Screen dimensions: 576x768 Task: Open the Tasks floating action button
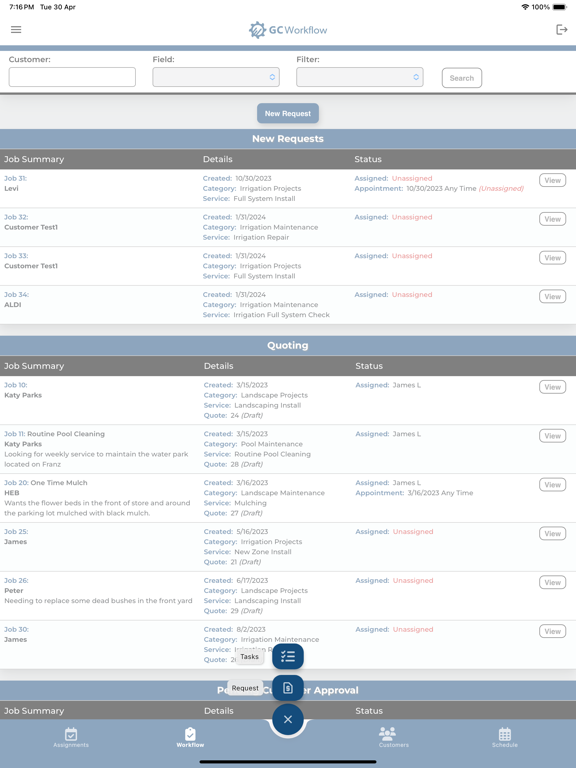[288, 656]
